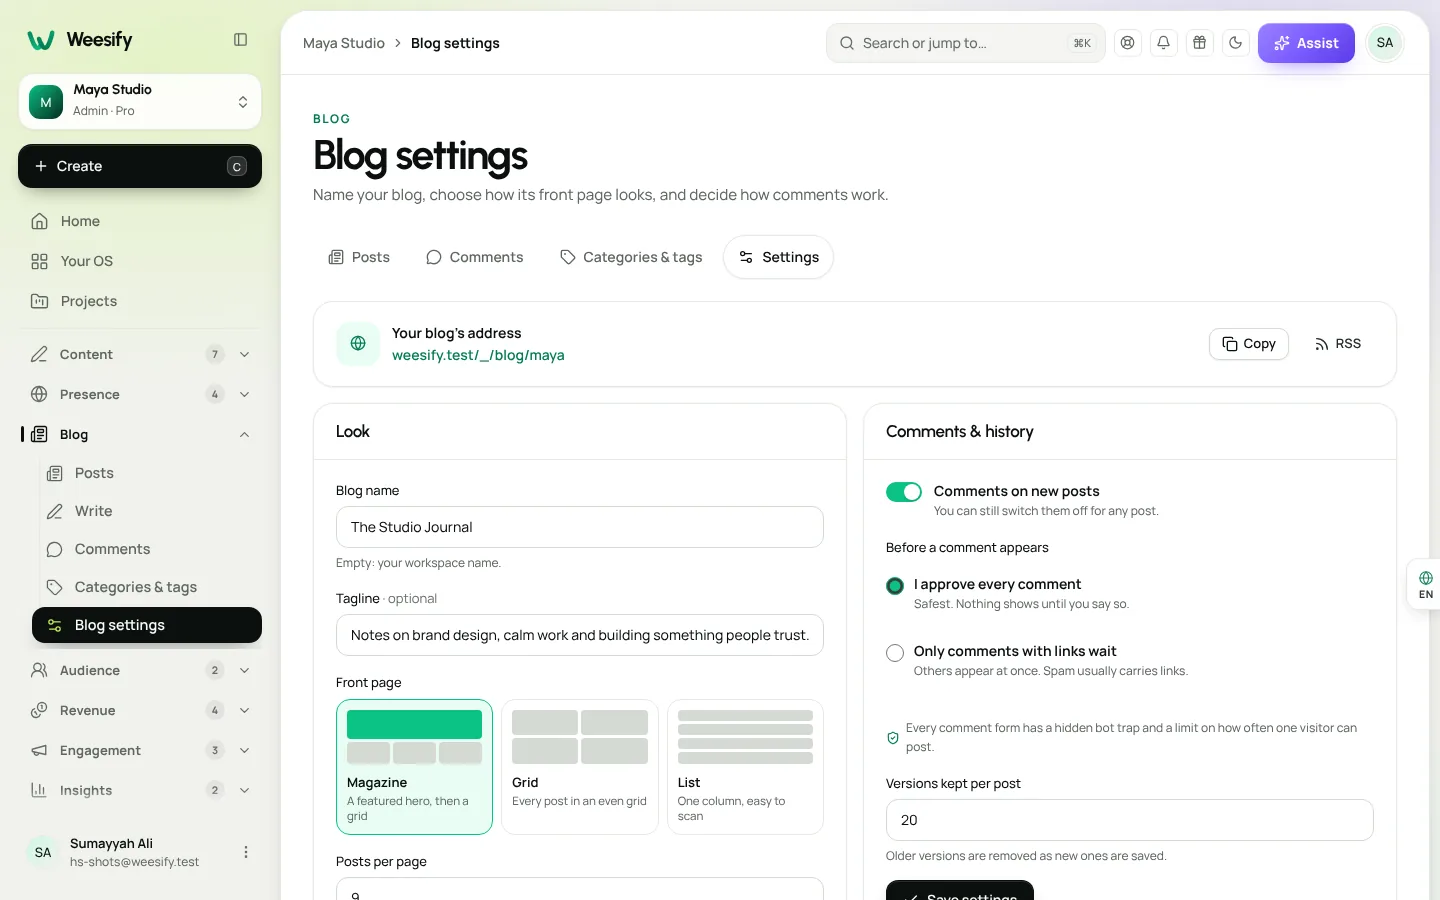Open the RSS feed link
Screen dimensions: 1440x900
point(1338,344)
